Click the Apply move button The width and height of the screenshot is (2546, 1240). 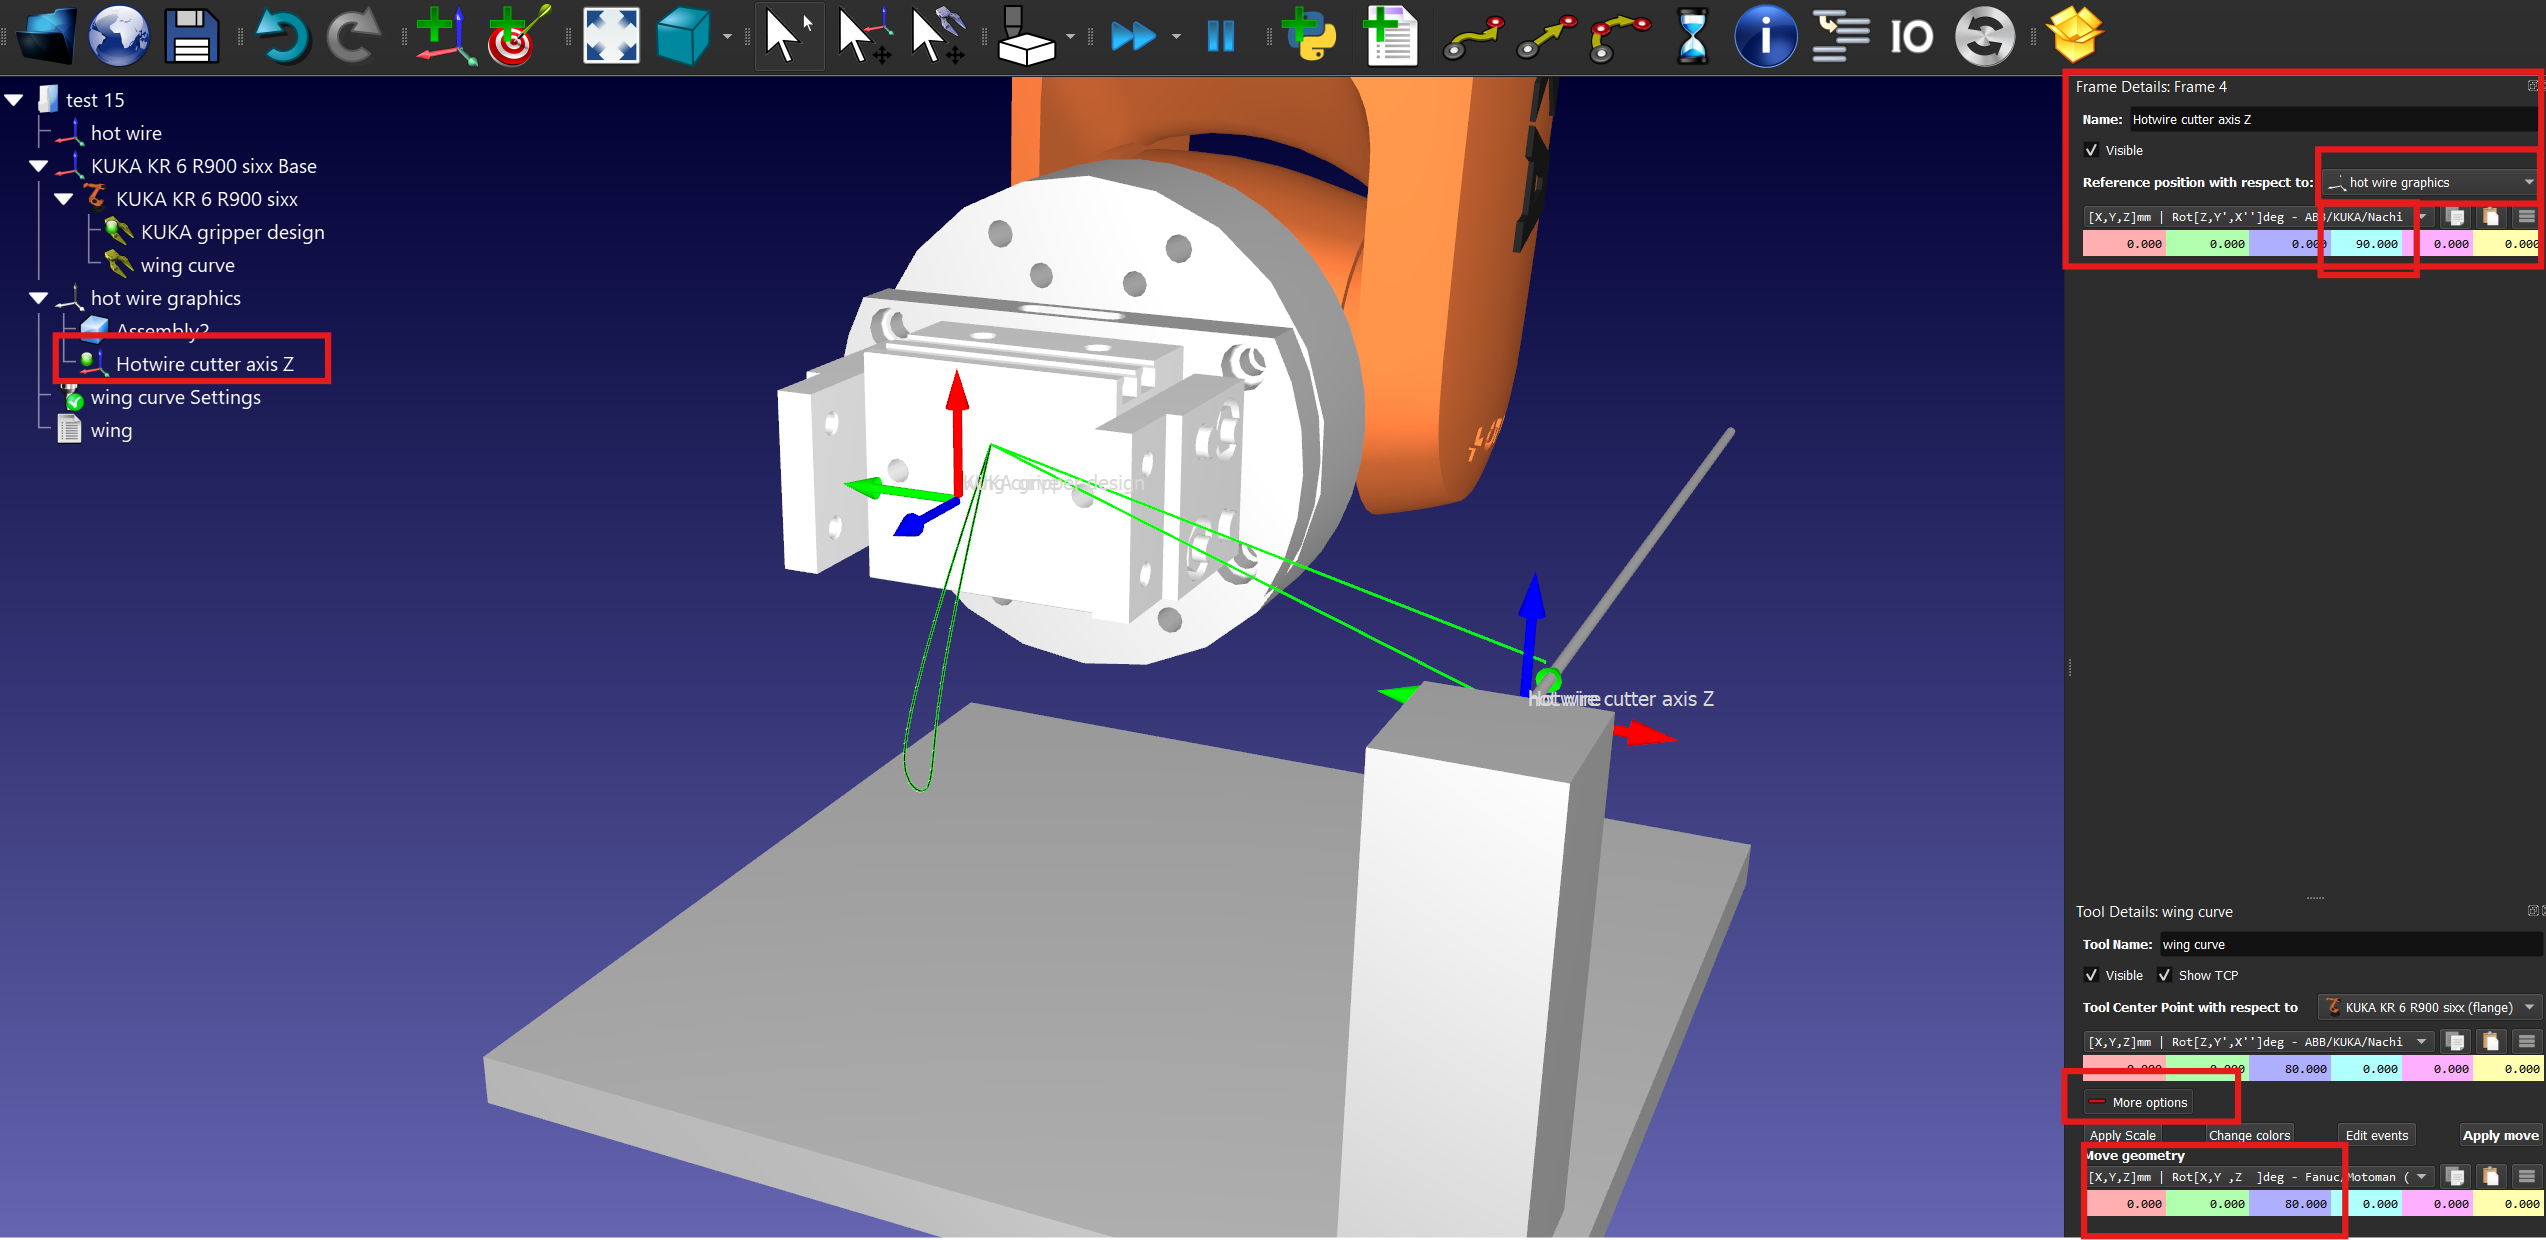click(x=2500, y=1135)
